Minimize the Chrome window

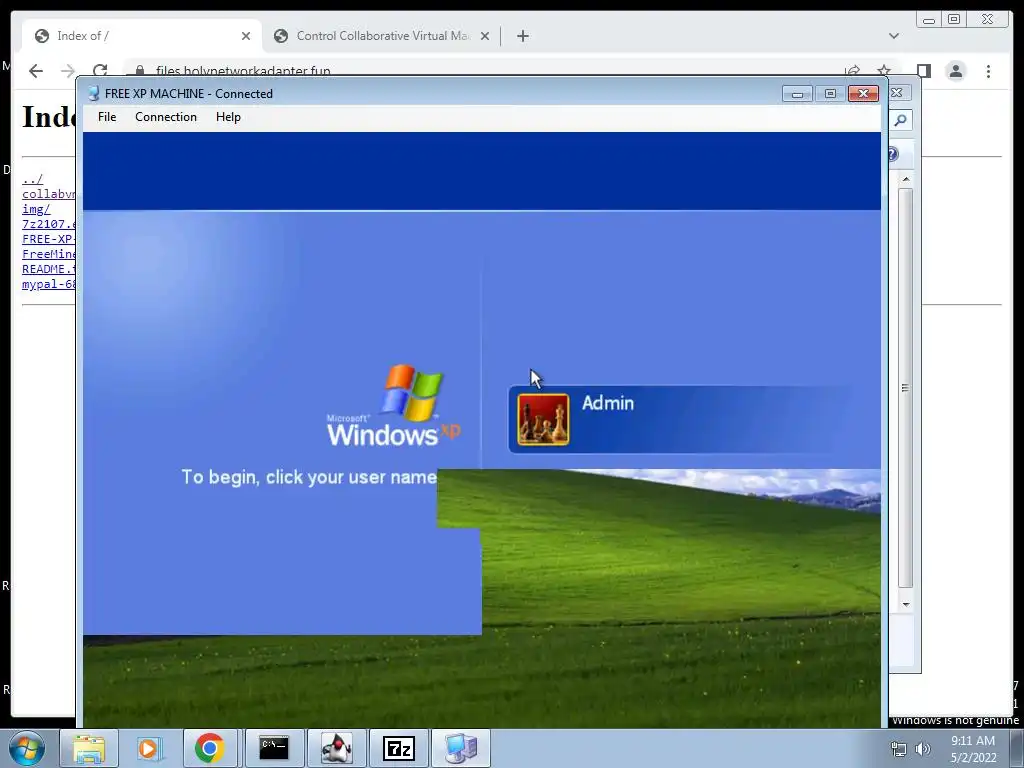(x=929, y=20)
